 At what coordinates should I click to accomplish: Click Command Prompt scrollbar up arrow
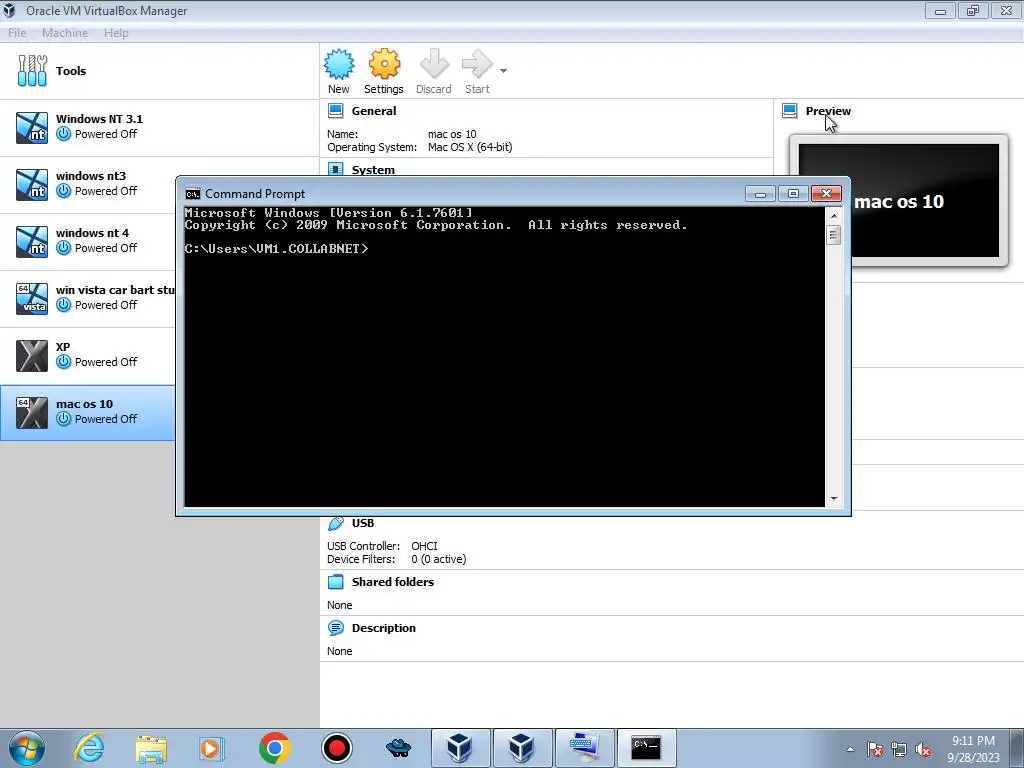pyautogui.click(x=833, y=215)
